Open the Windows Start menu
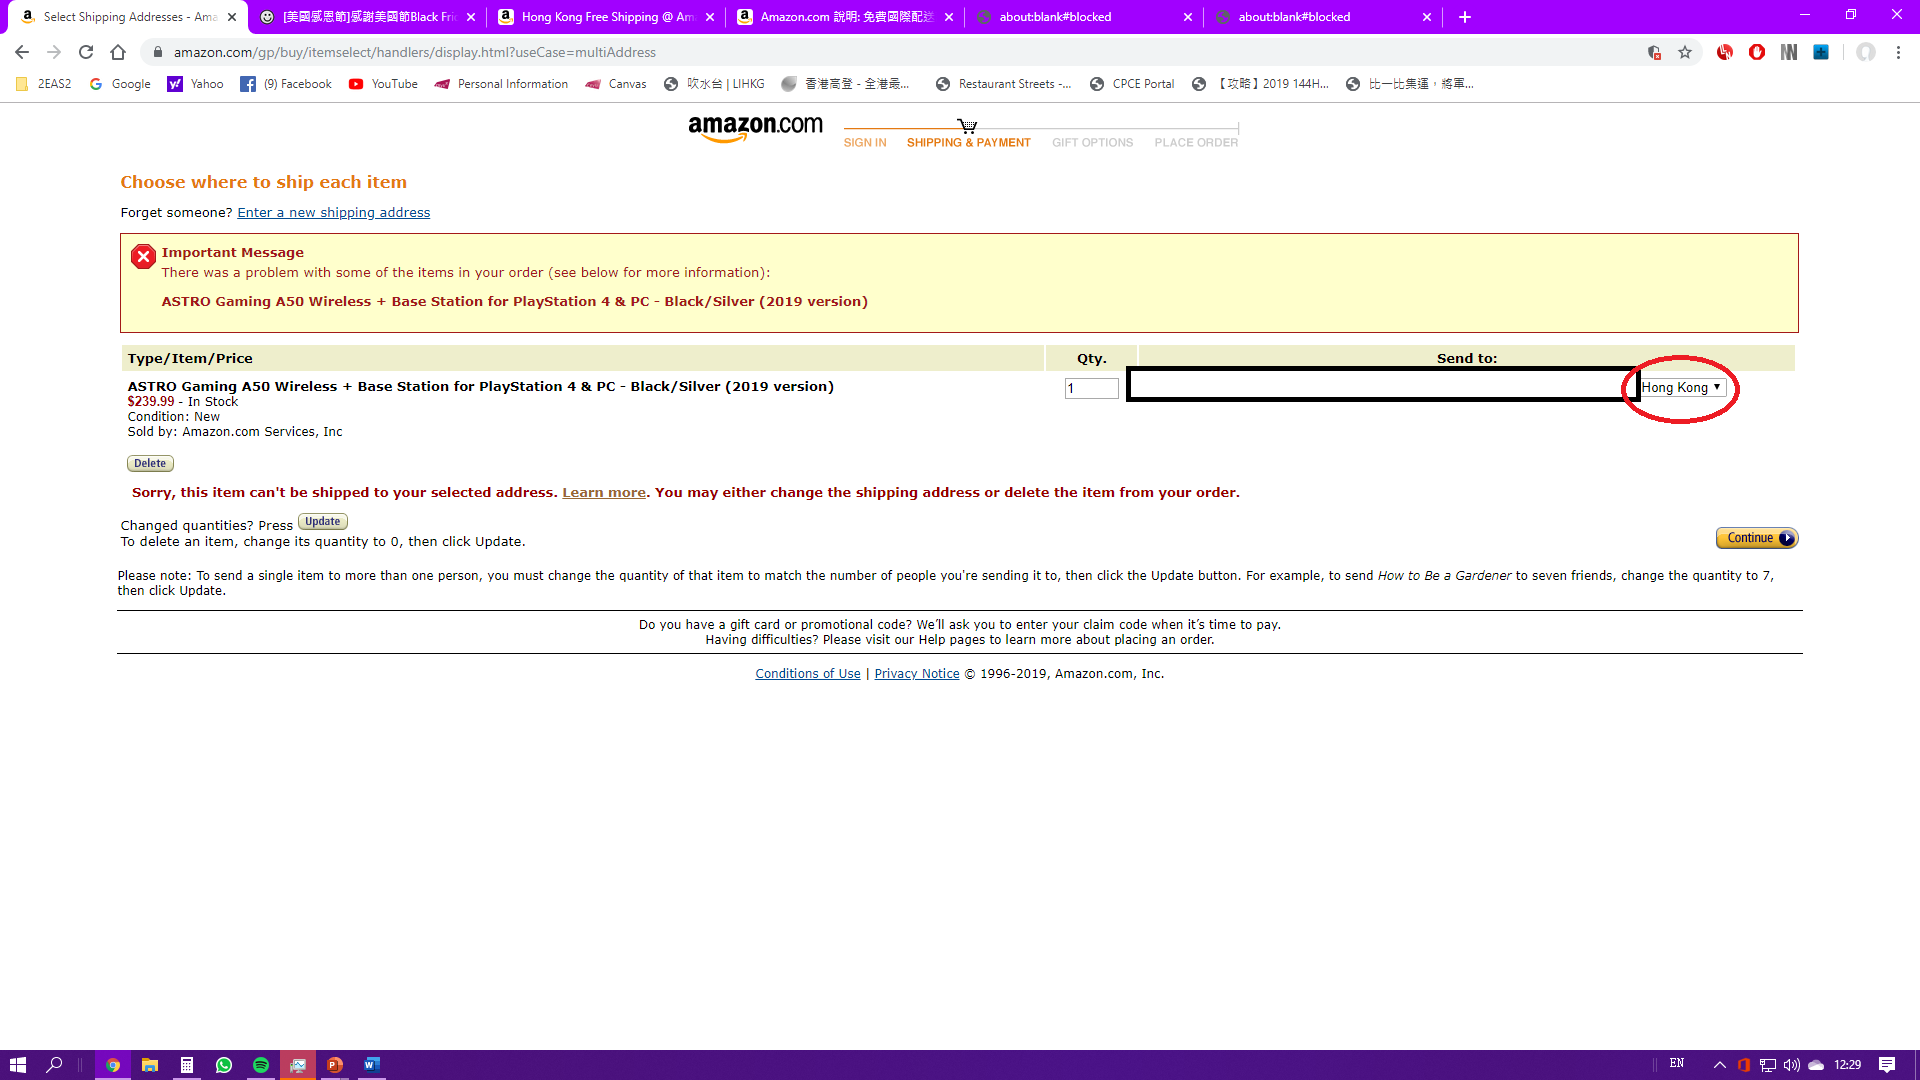 click(x=18, y=1065)
